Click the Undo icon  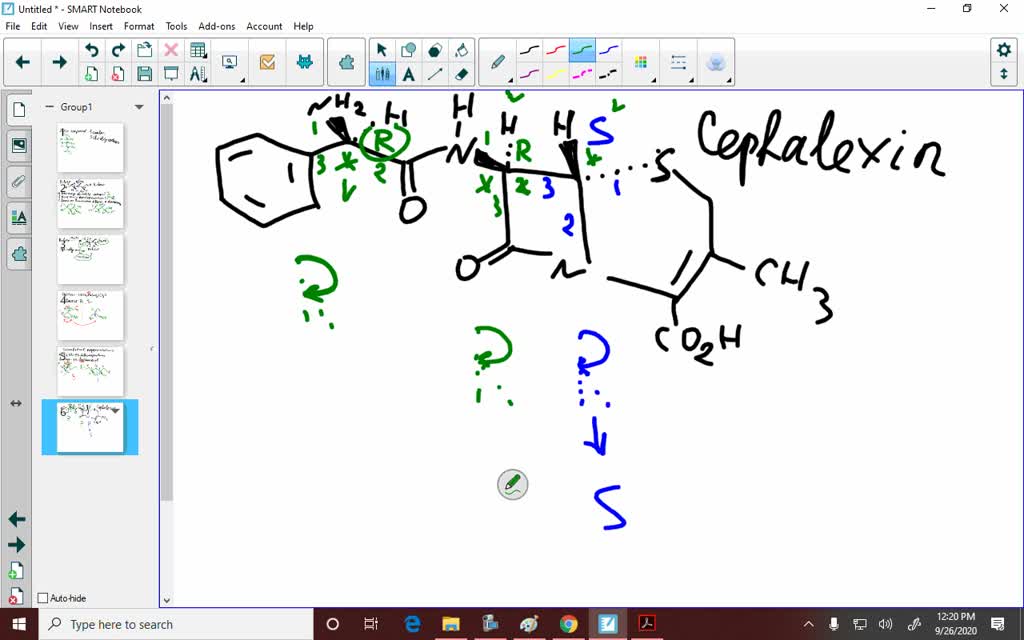pos(92,48)
